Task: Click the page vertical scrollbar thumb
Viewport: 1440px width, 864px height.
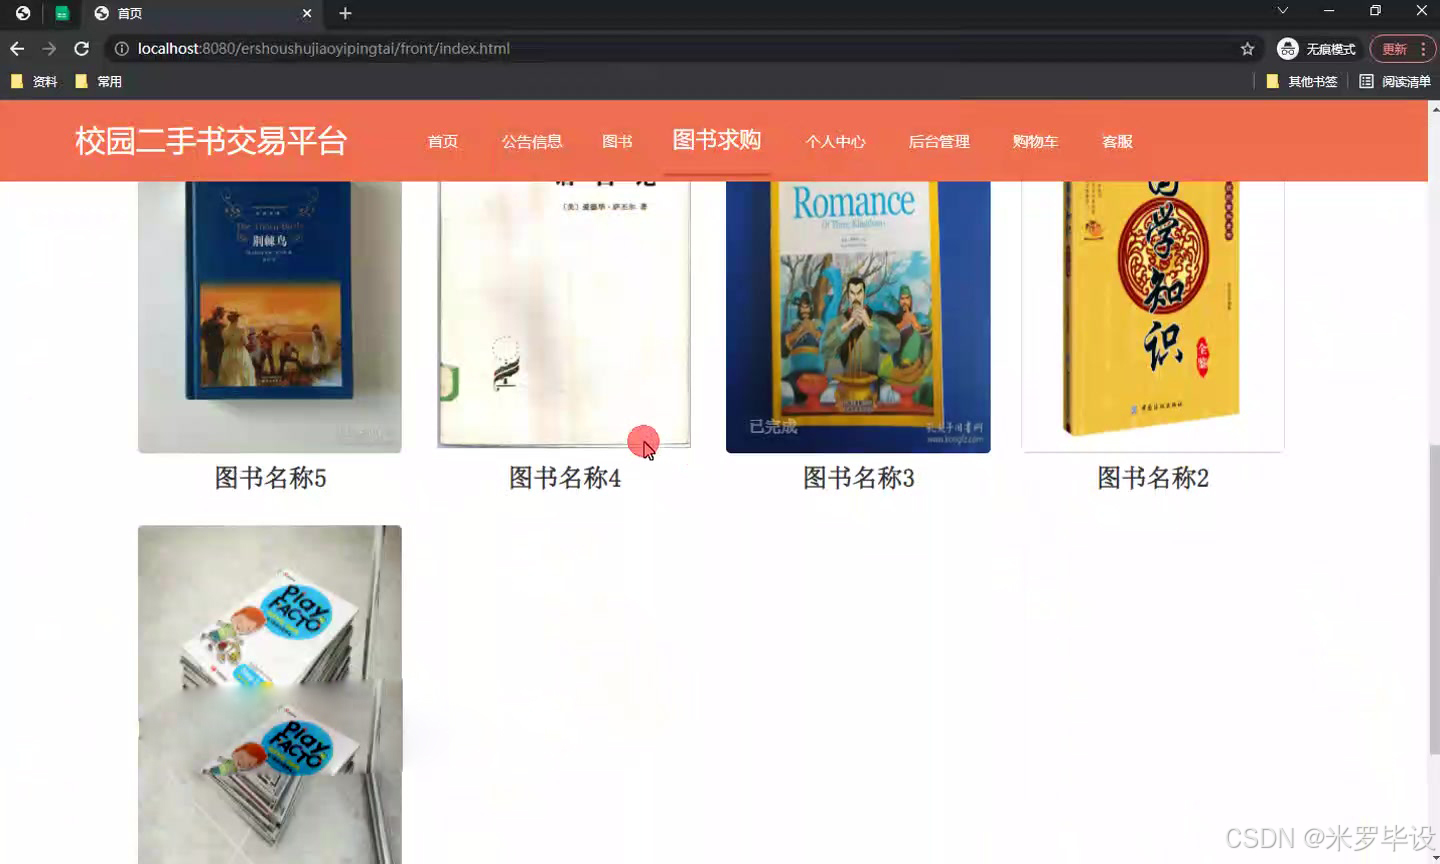Action: [1434, 599]
